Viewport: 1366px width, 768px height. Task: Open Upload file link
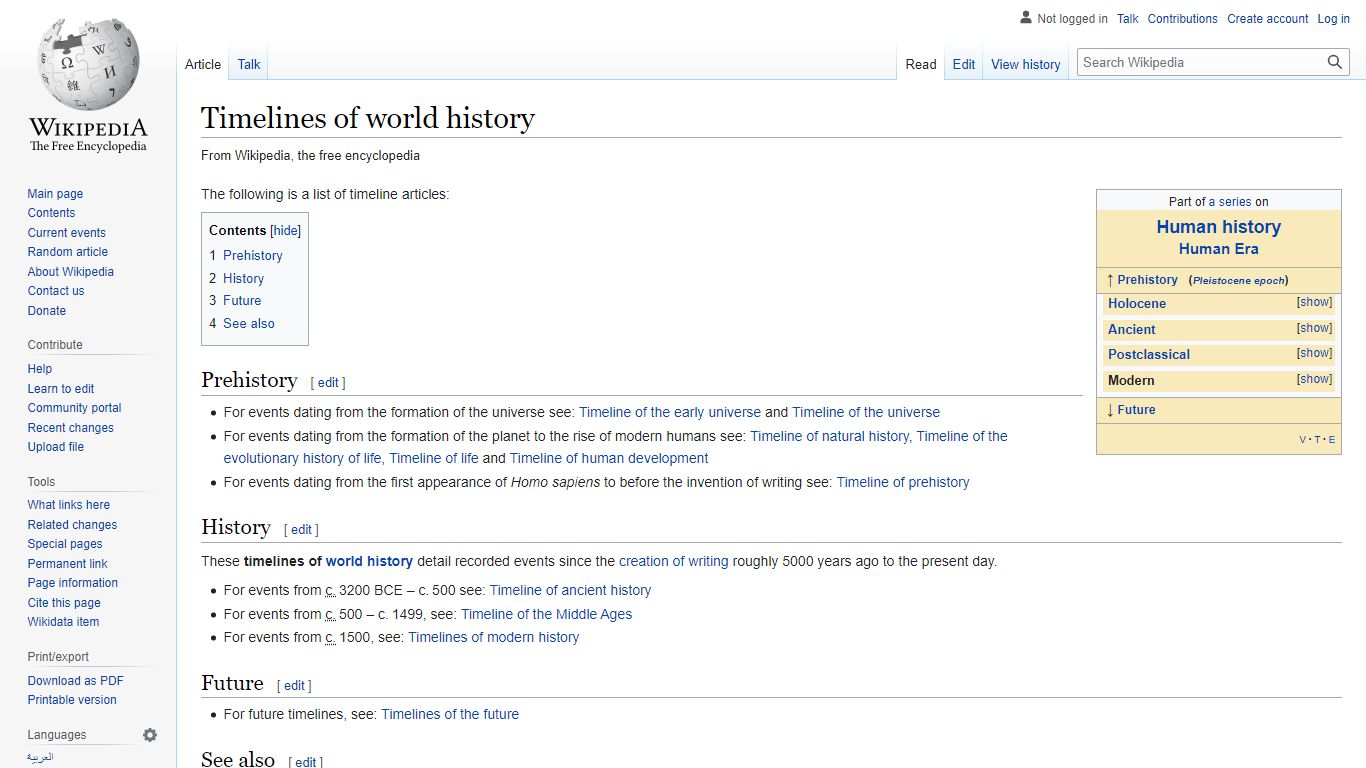(56, 447)
